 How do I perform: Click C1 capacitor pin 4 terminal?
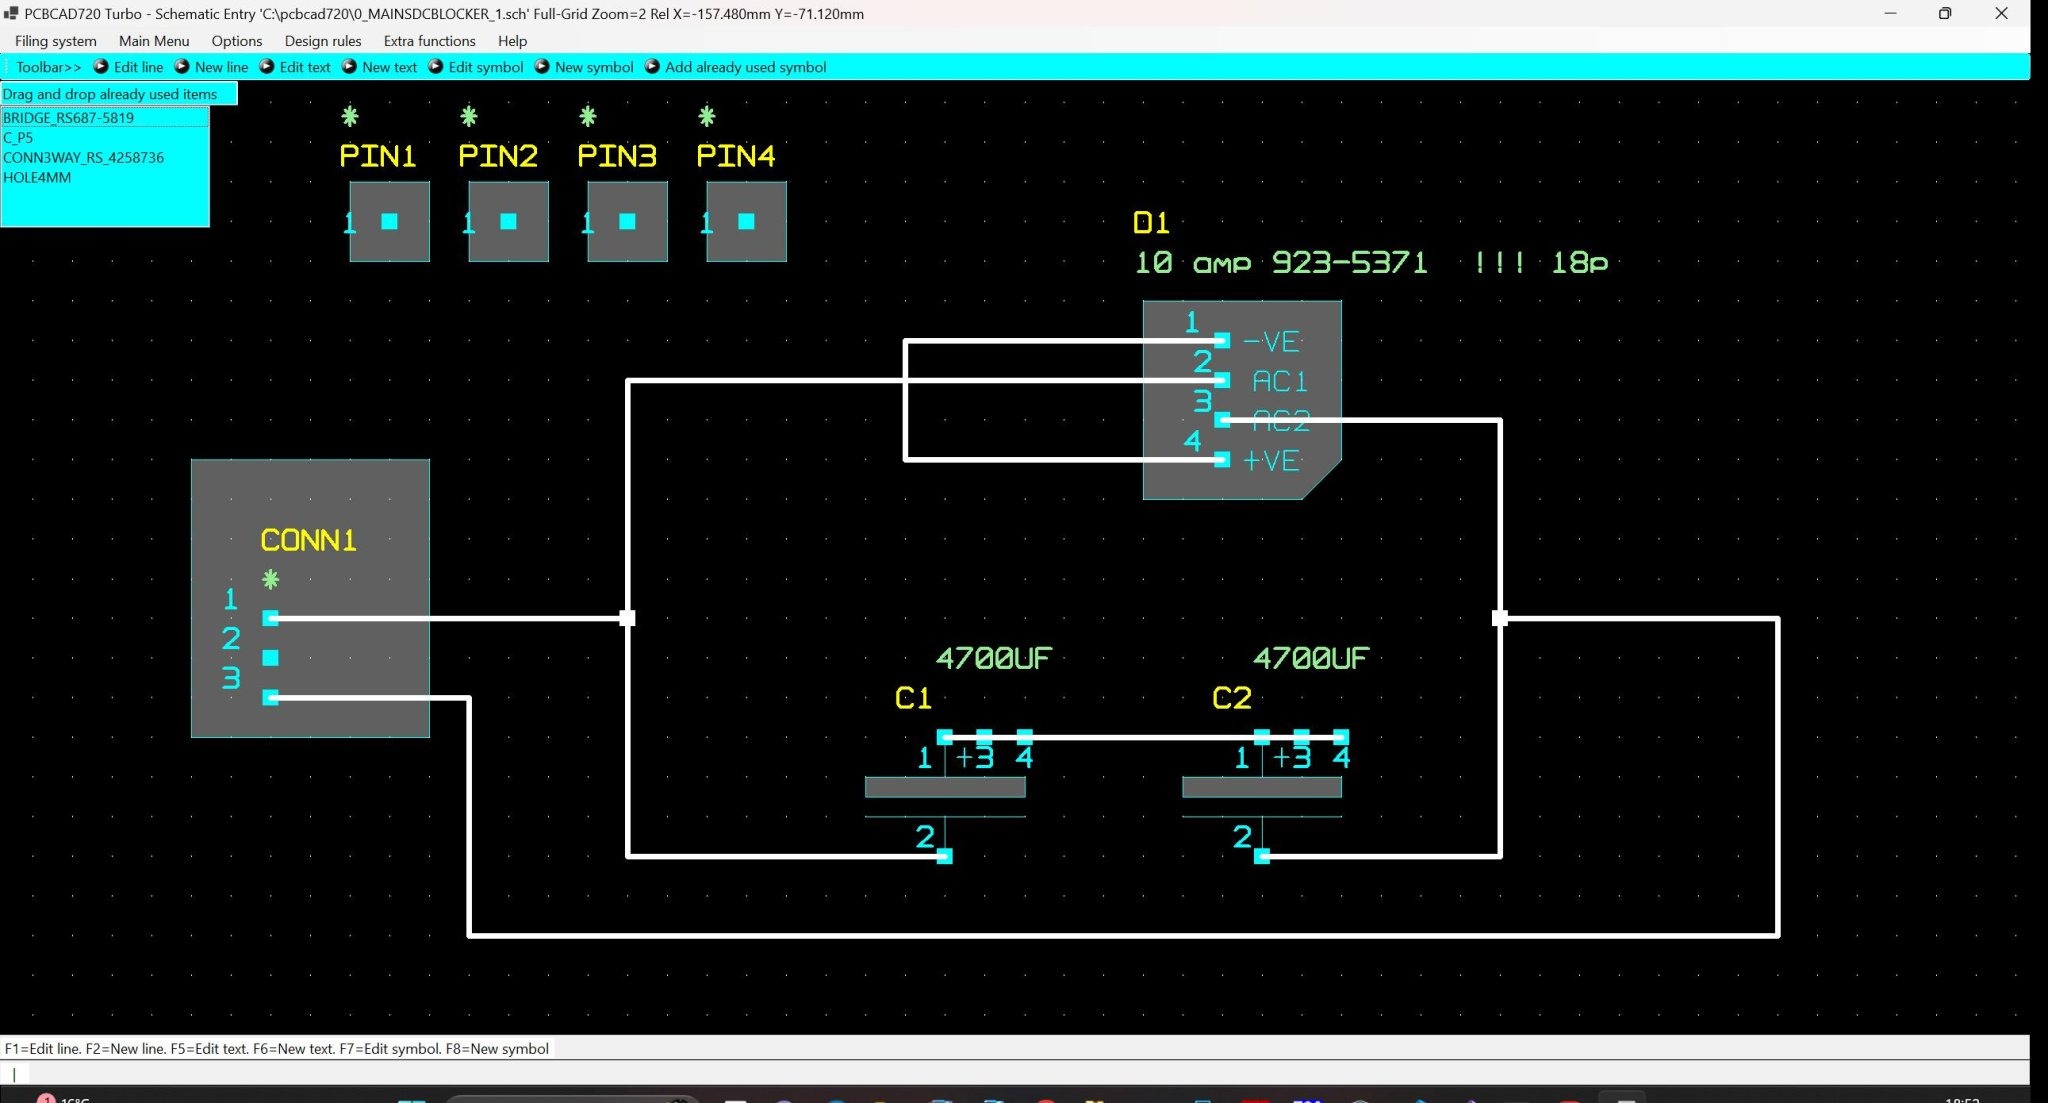click(x=1024, y=737)
